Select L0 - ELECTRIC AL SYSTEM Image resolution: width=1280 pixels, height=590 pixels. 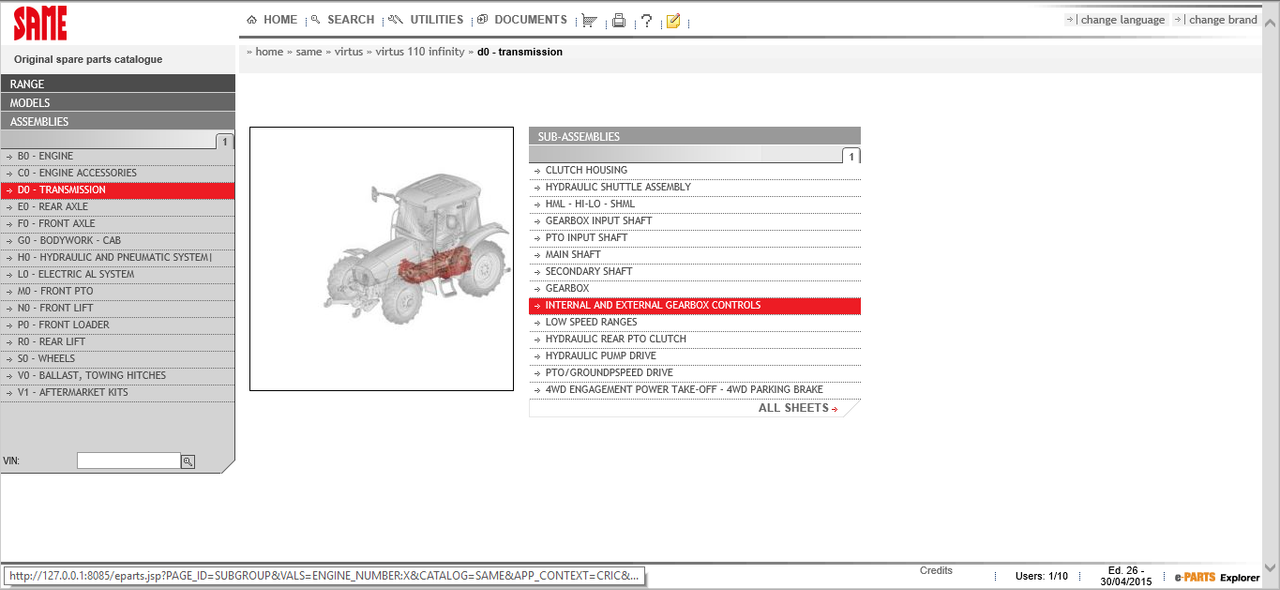(x=118, y=274)
